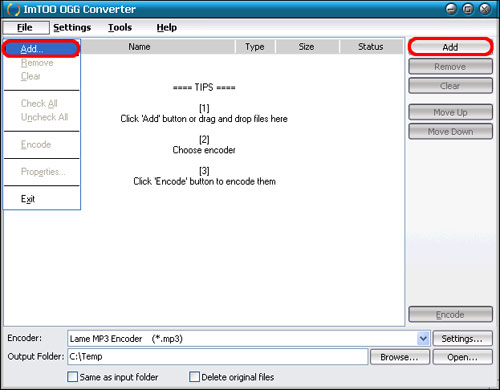500x390 pixels.
Task: Sort by the Type column header
Action: (255, 47)
